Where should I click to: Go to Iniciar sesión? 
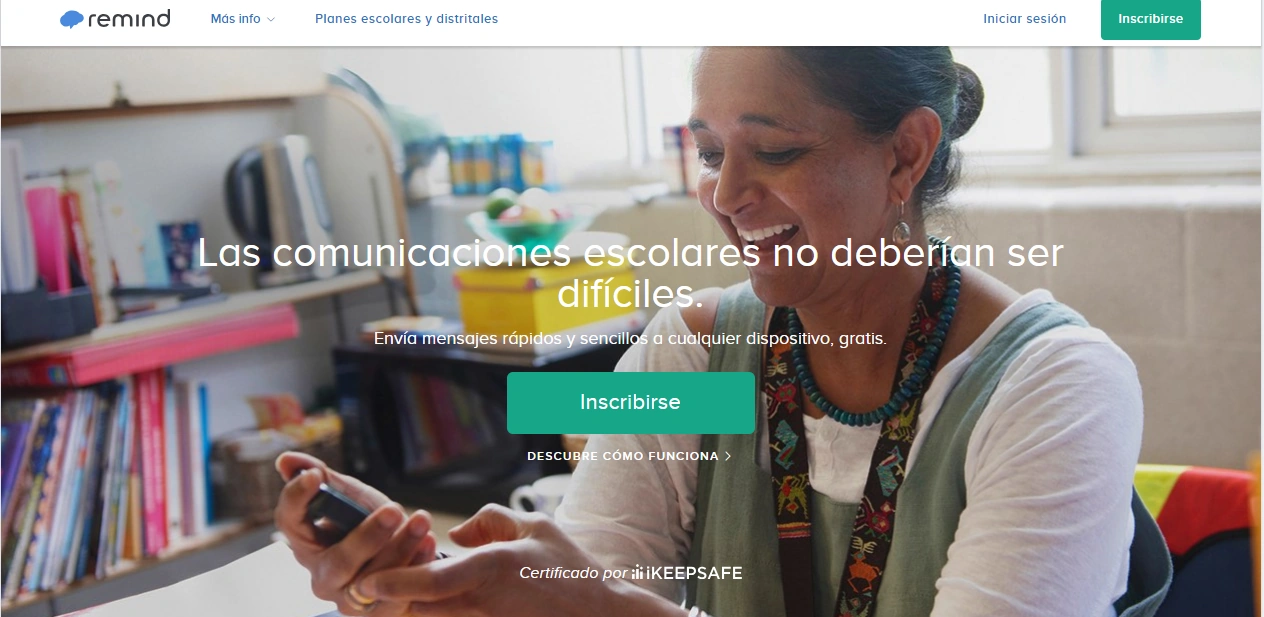(1024, 19)
